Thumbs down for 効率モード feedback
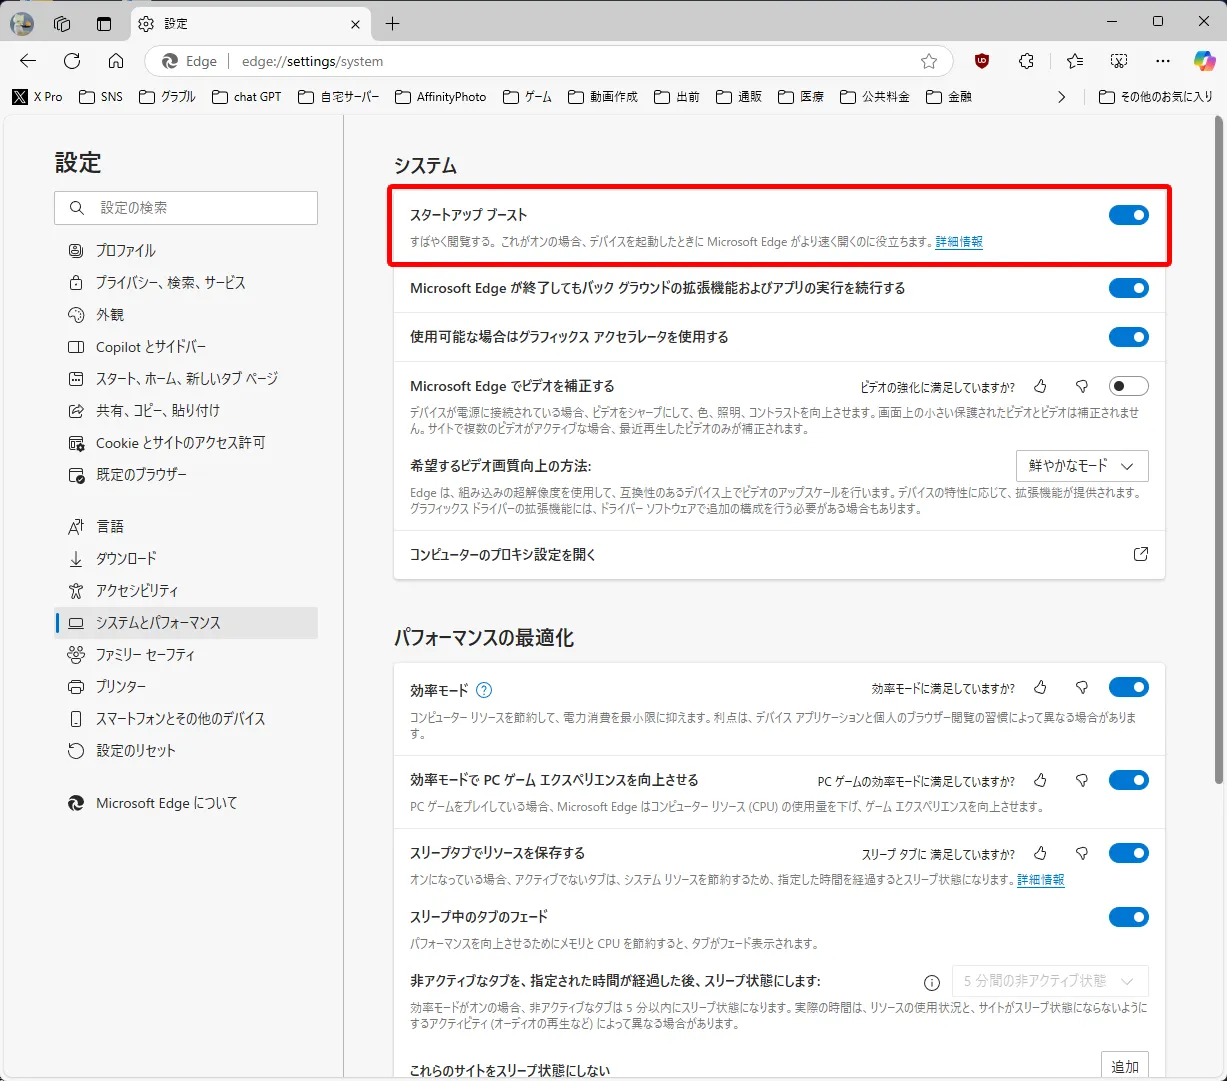This screenshot has width=1227, height=1081. (x=1081, y=688)
